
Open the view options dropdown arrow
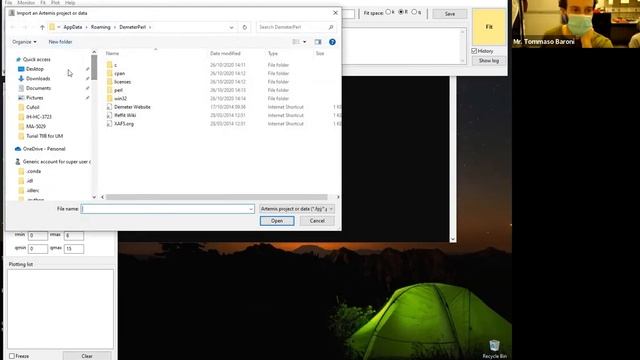(x=304, y=42)
